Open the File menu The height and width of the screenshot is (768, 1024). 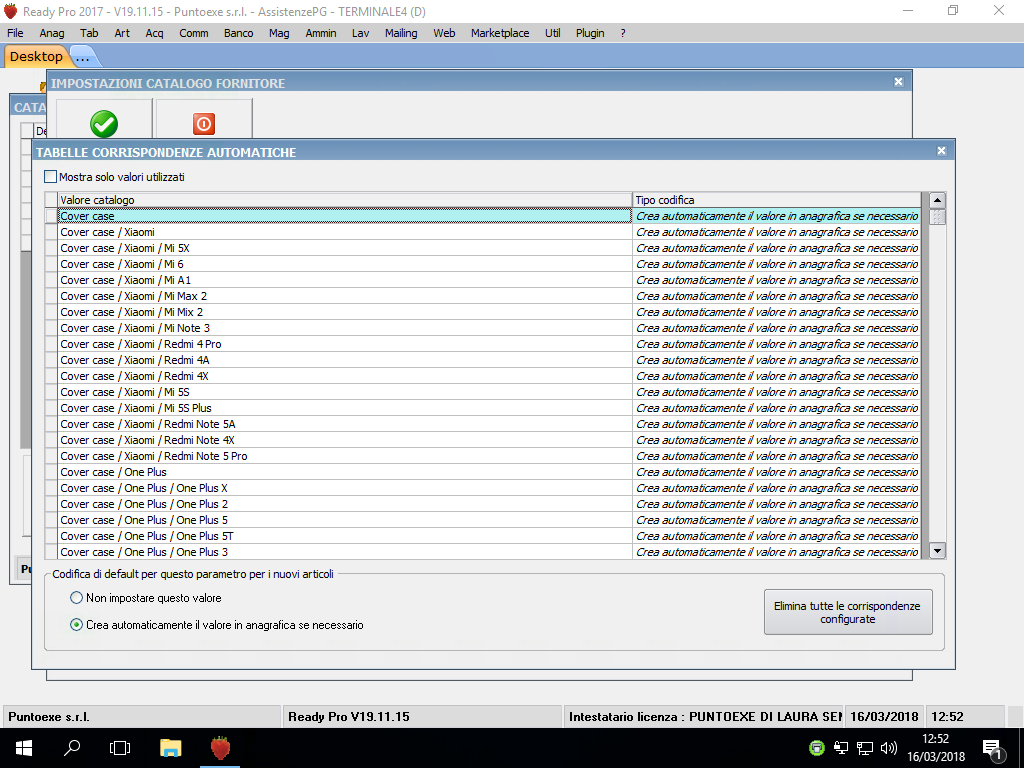click(x=15, y=33)
